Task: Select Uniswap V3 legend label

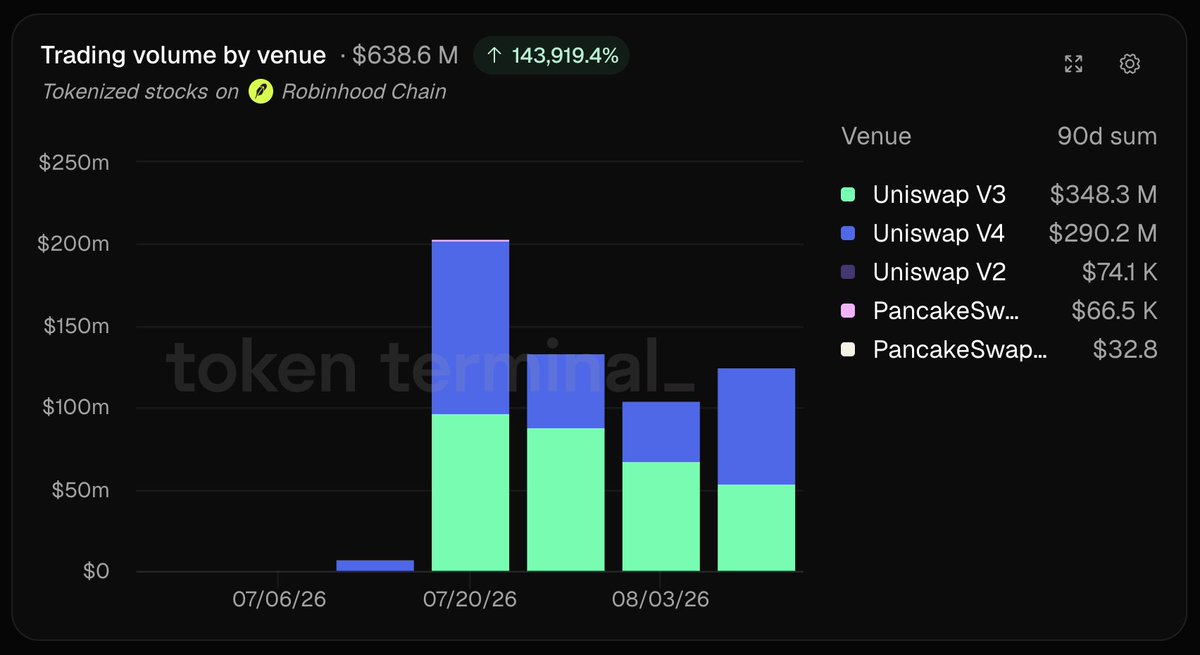Action: point(939,195)
